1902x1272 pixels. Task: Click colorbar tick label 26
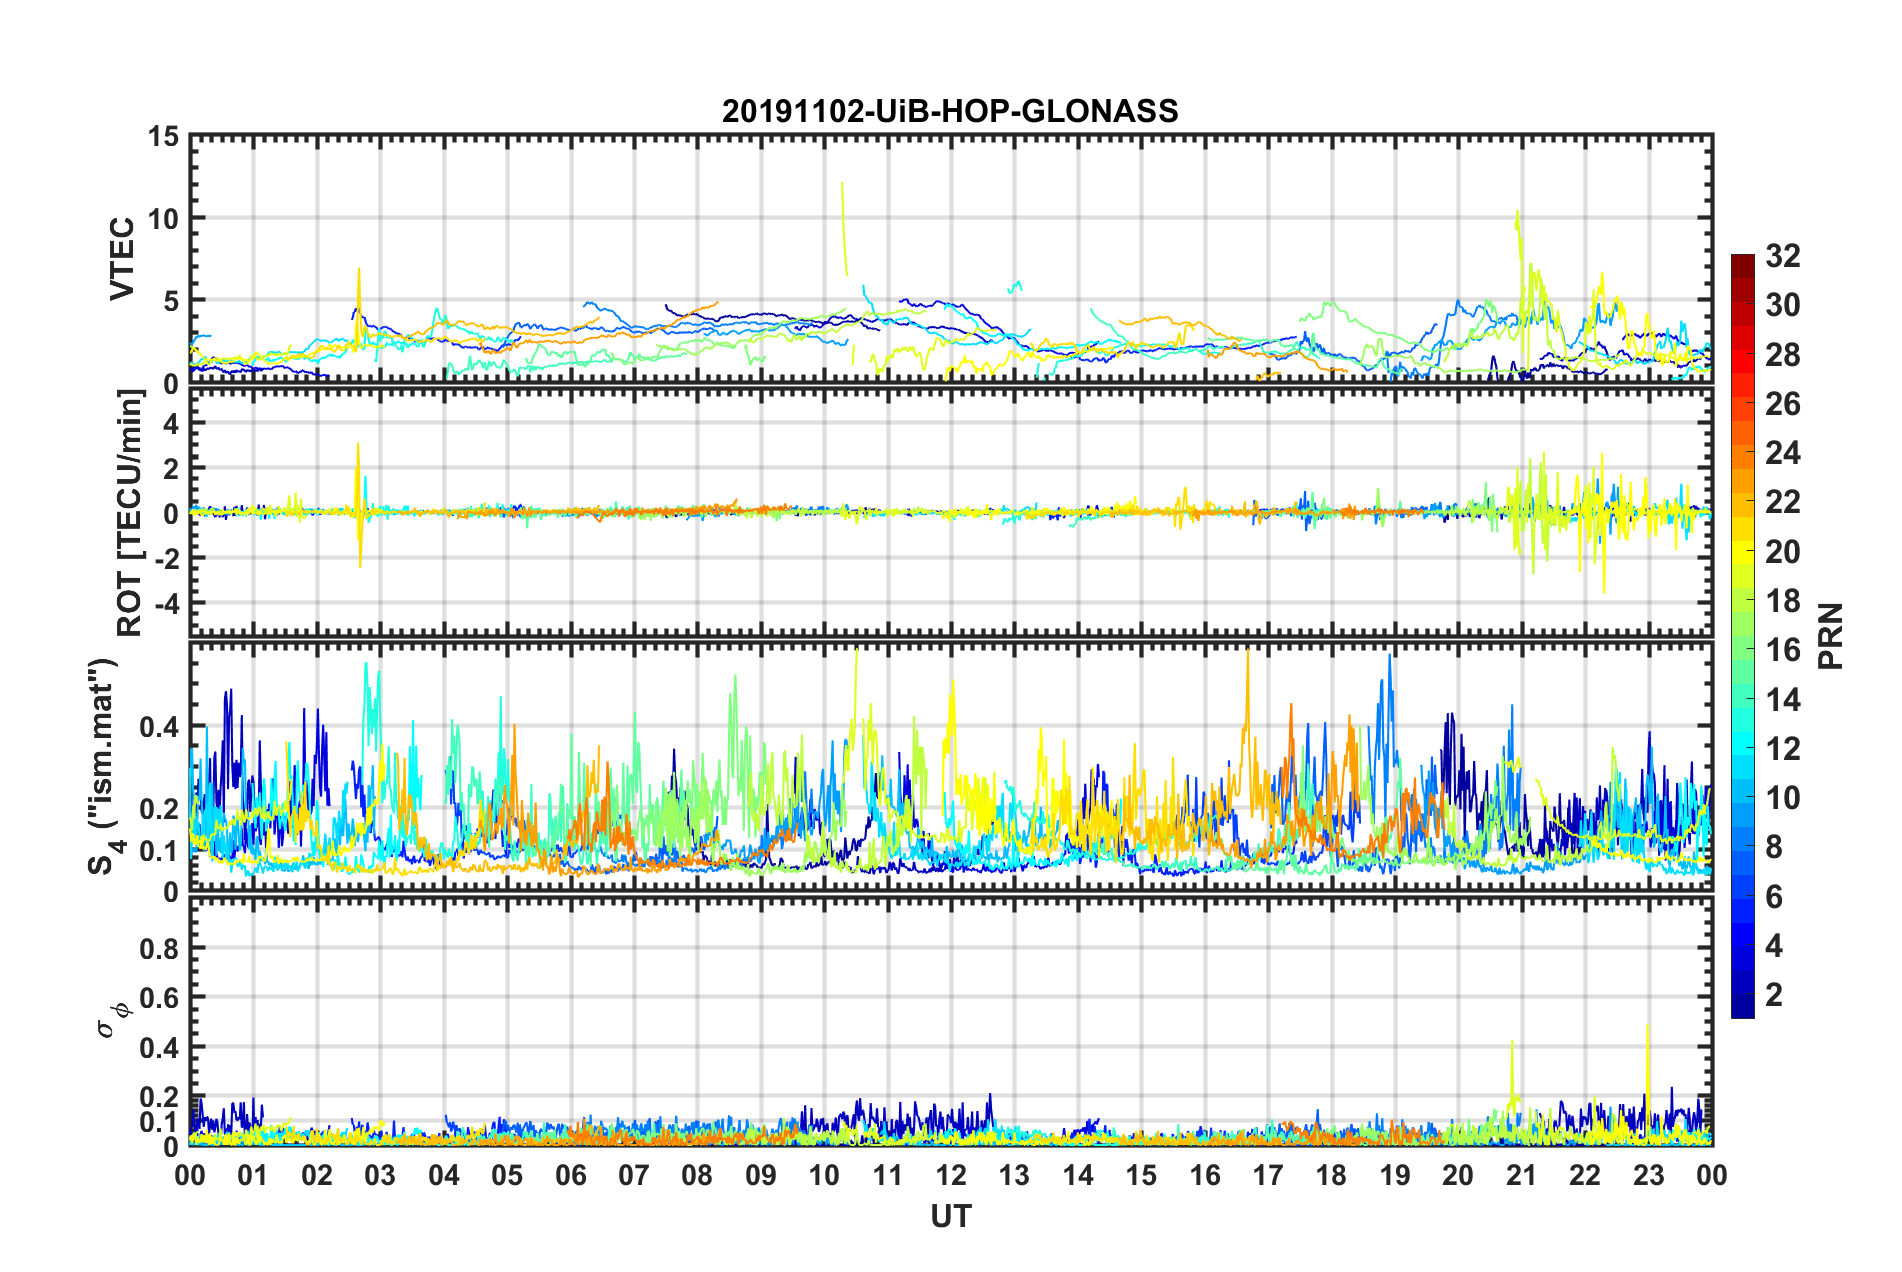pyautogui.click(x=1782, y=404)
